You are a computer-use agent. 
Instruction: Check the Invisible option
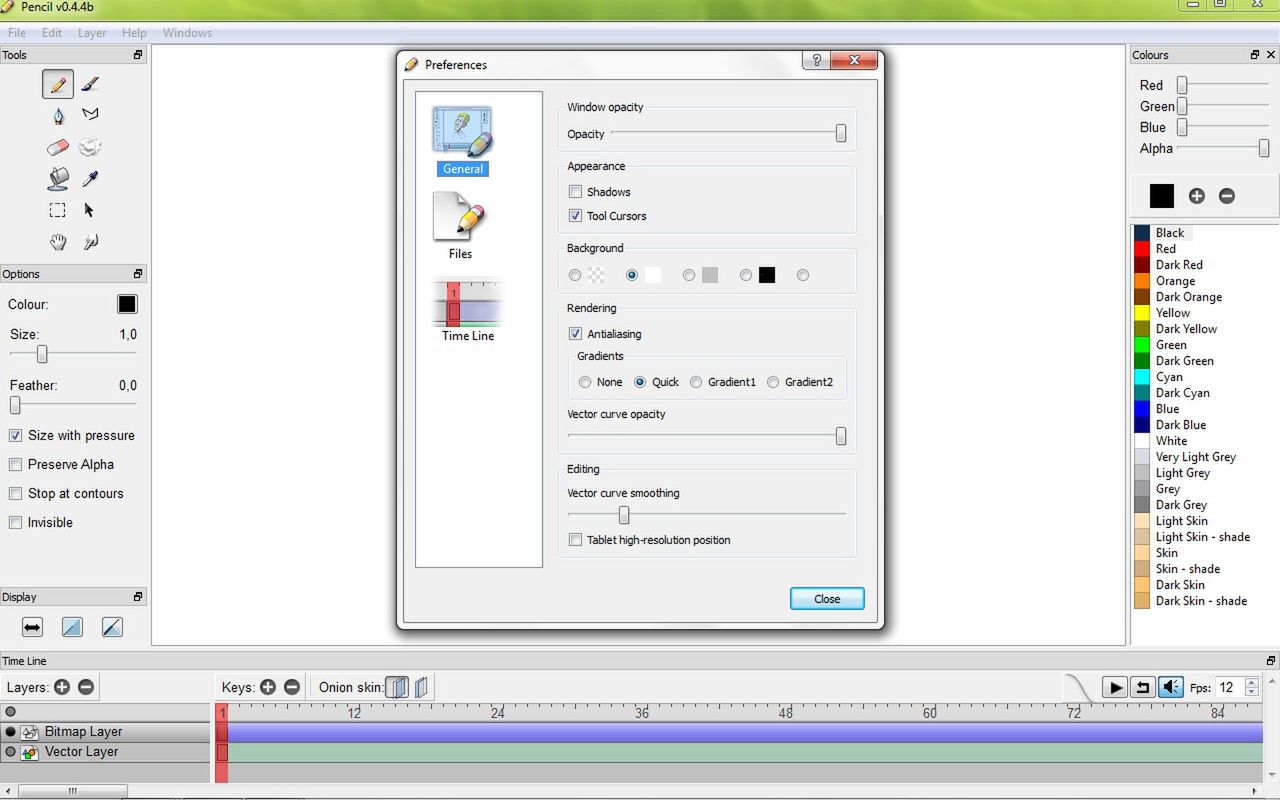[x=15, y=523]
